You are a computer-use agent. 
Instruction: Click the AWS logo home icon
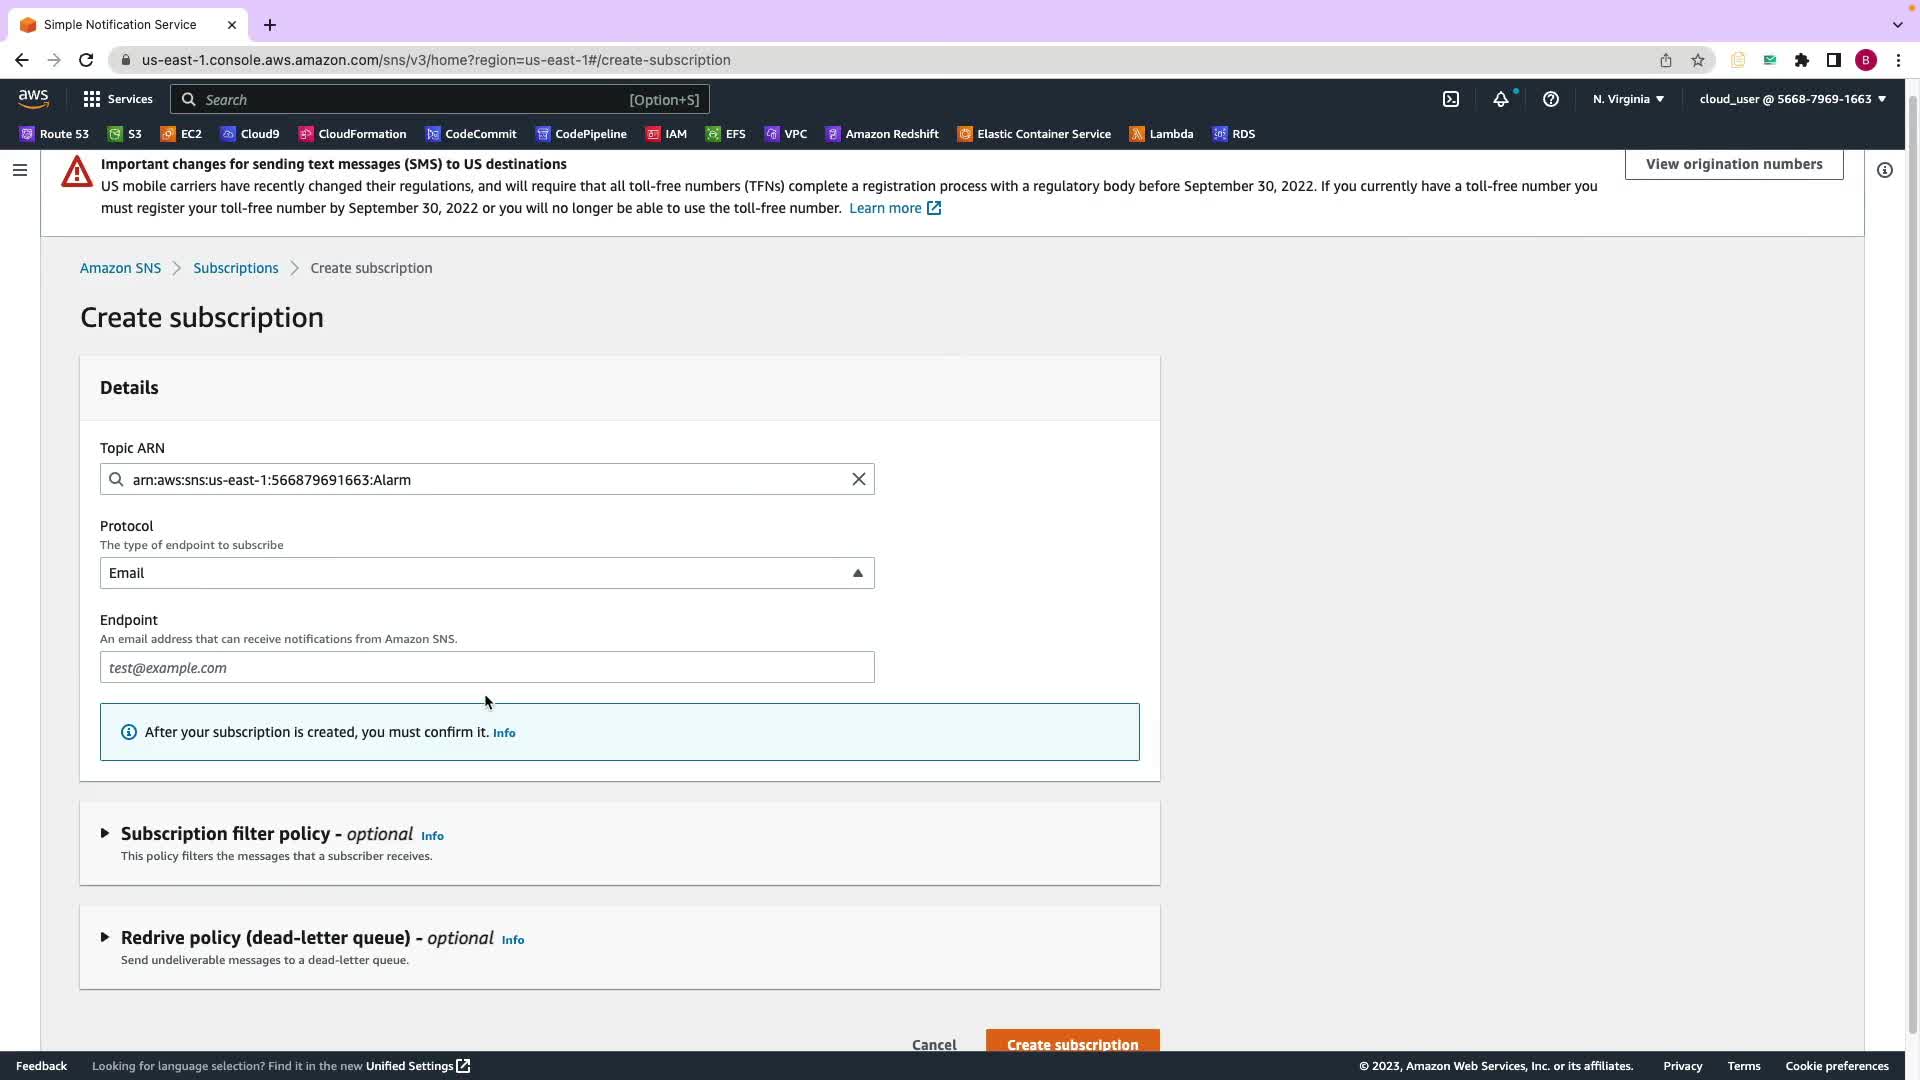[33, 98]
